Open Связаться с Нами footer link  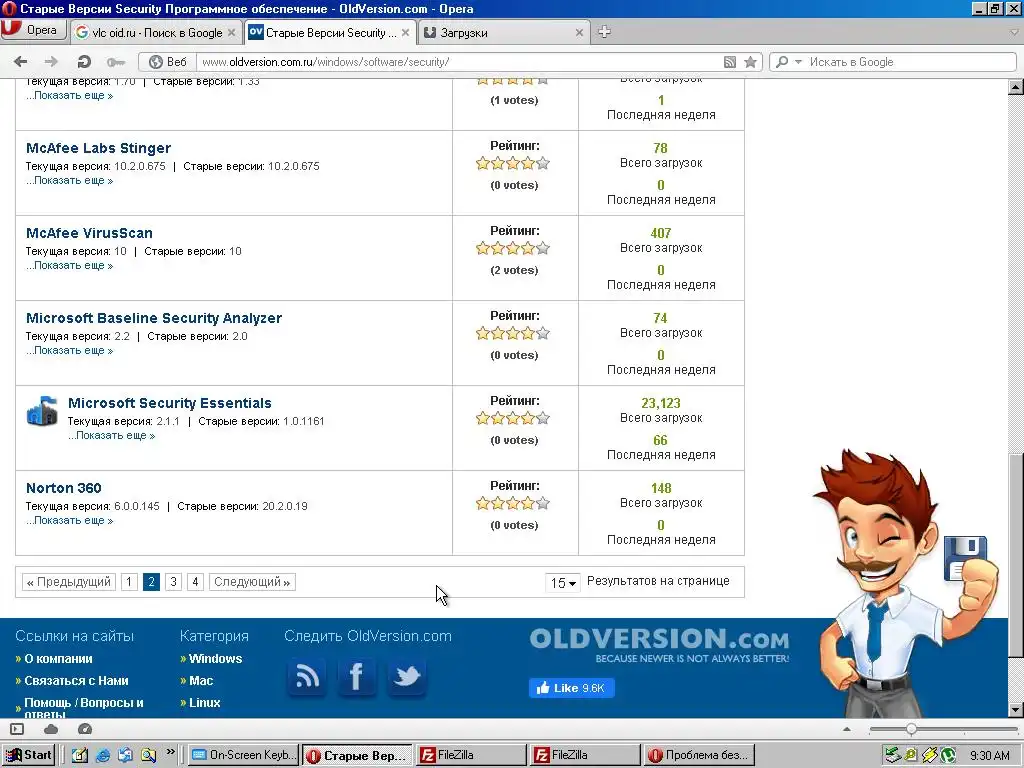click(76, 680)
